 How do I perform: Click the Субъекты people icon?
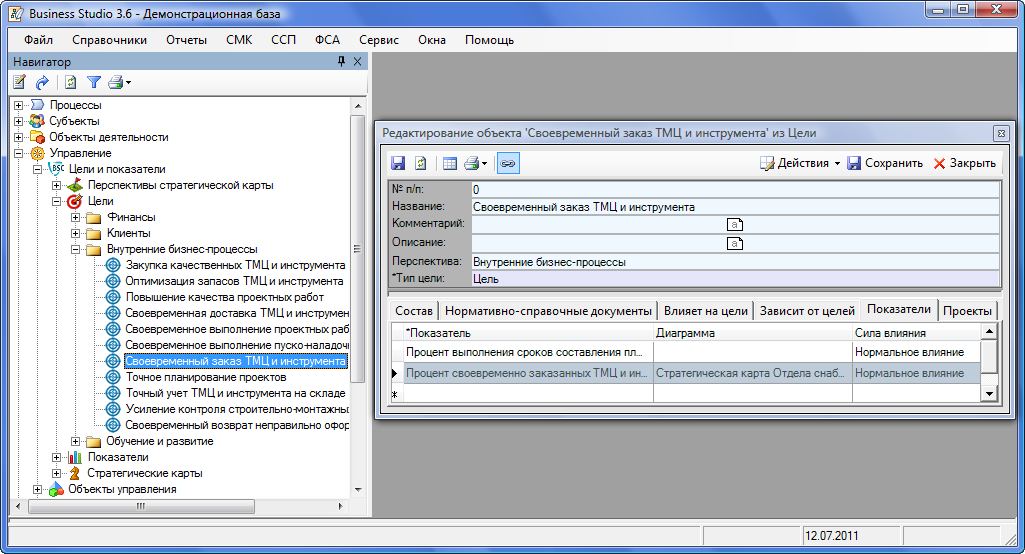point(37,121)
